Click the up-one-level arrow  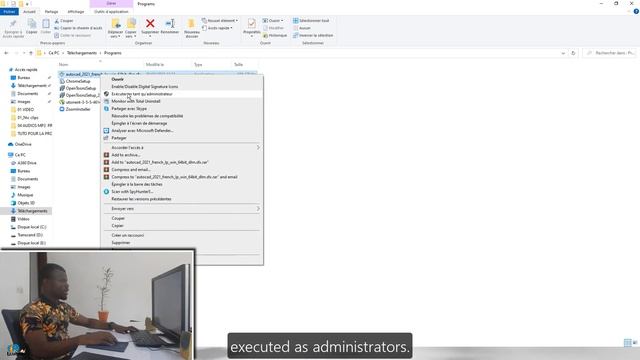pyautogui.click(x=31, y=53)
